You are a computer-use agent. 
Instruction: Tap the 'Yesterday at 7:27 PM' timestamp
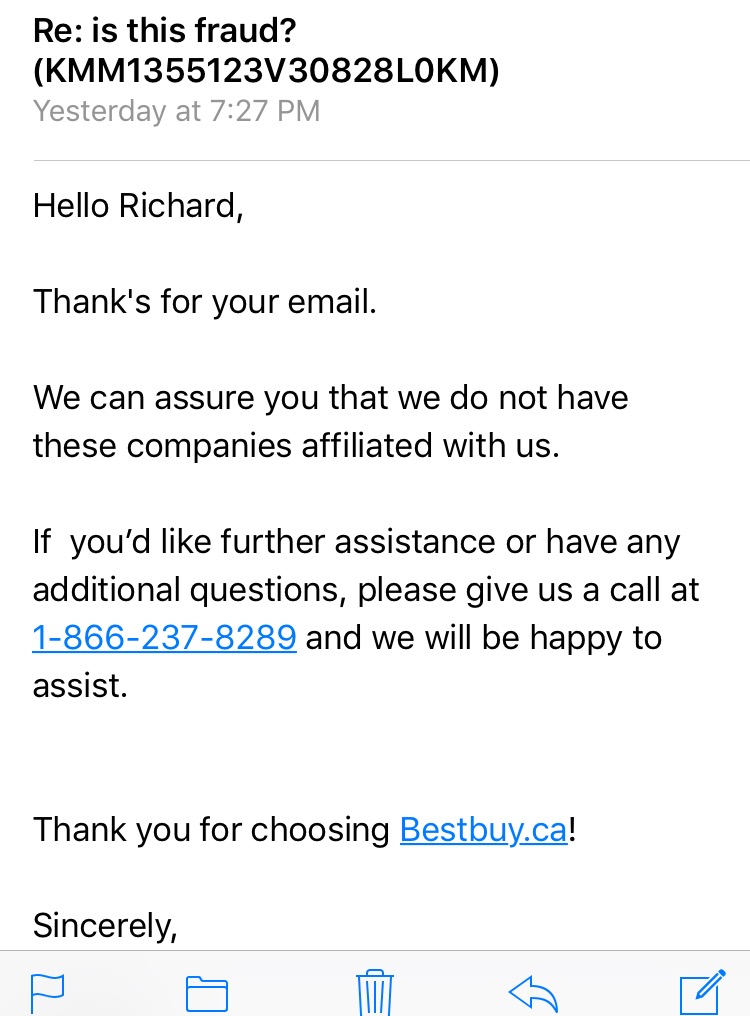pos(177,111)
